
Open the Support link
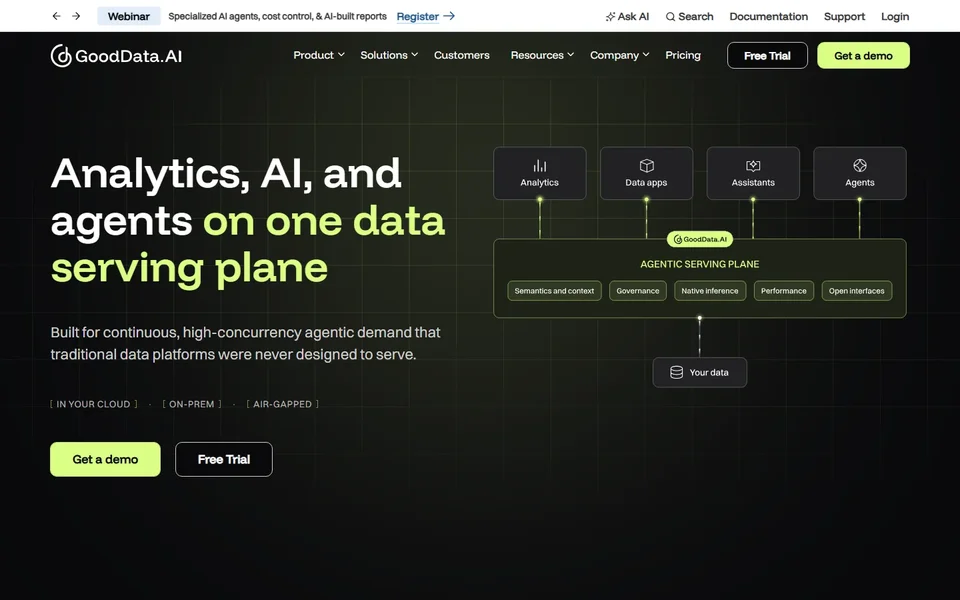pos(844,17)
